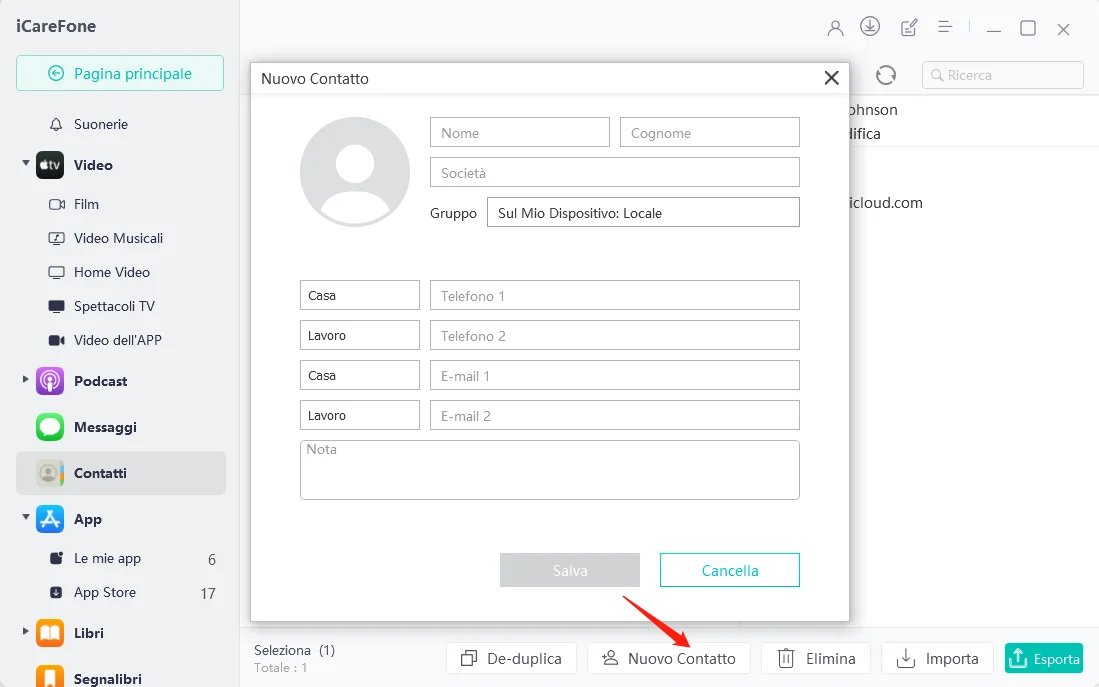Open the Gruppo dropdown selector
The width and height of the screenshot is (1099, 687).
[642, 213]
